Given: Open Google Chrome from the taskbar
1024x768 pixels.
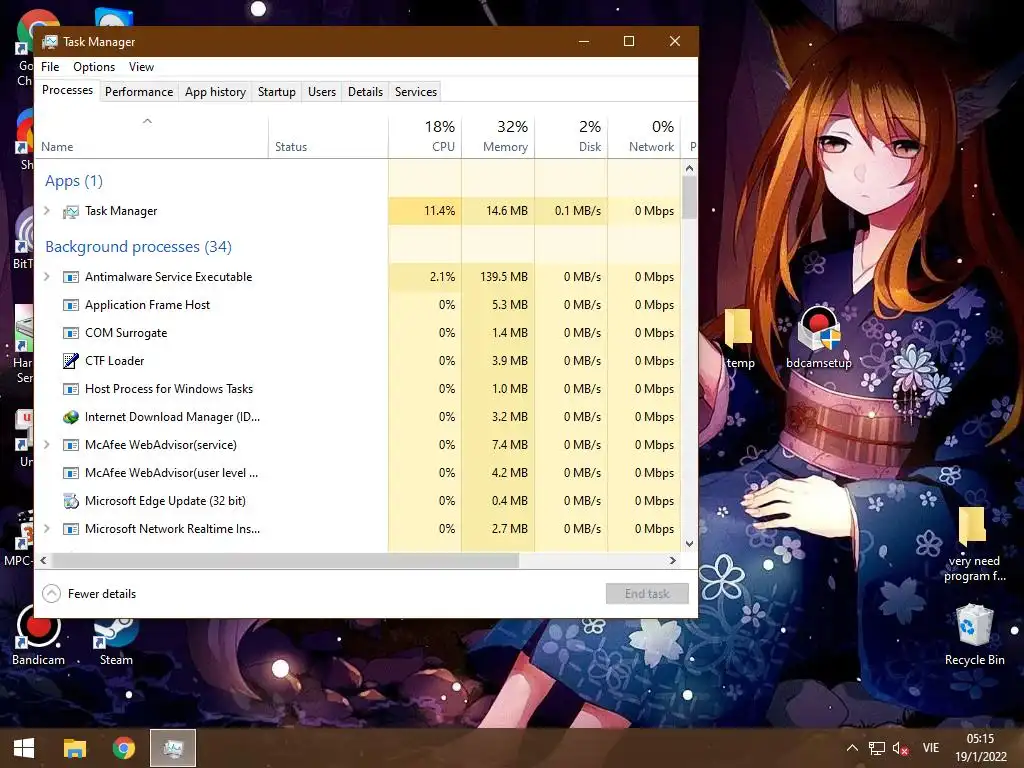Looking at the screenshot, I should [x=123, y=748].
